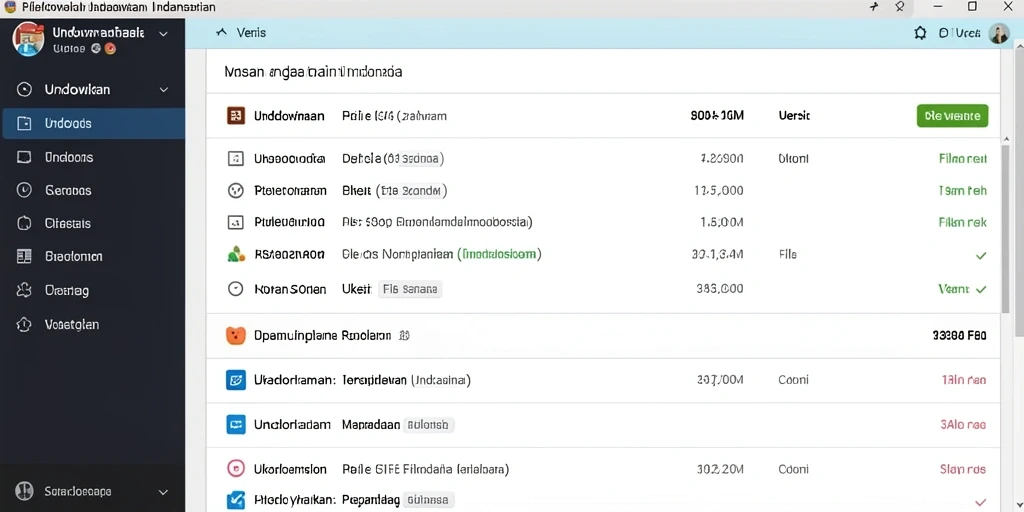Click the pink Ukorloemsion row icon
The width and height of the screenshot is (1024, 512).
click(235, 469)
